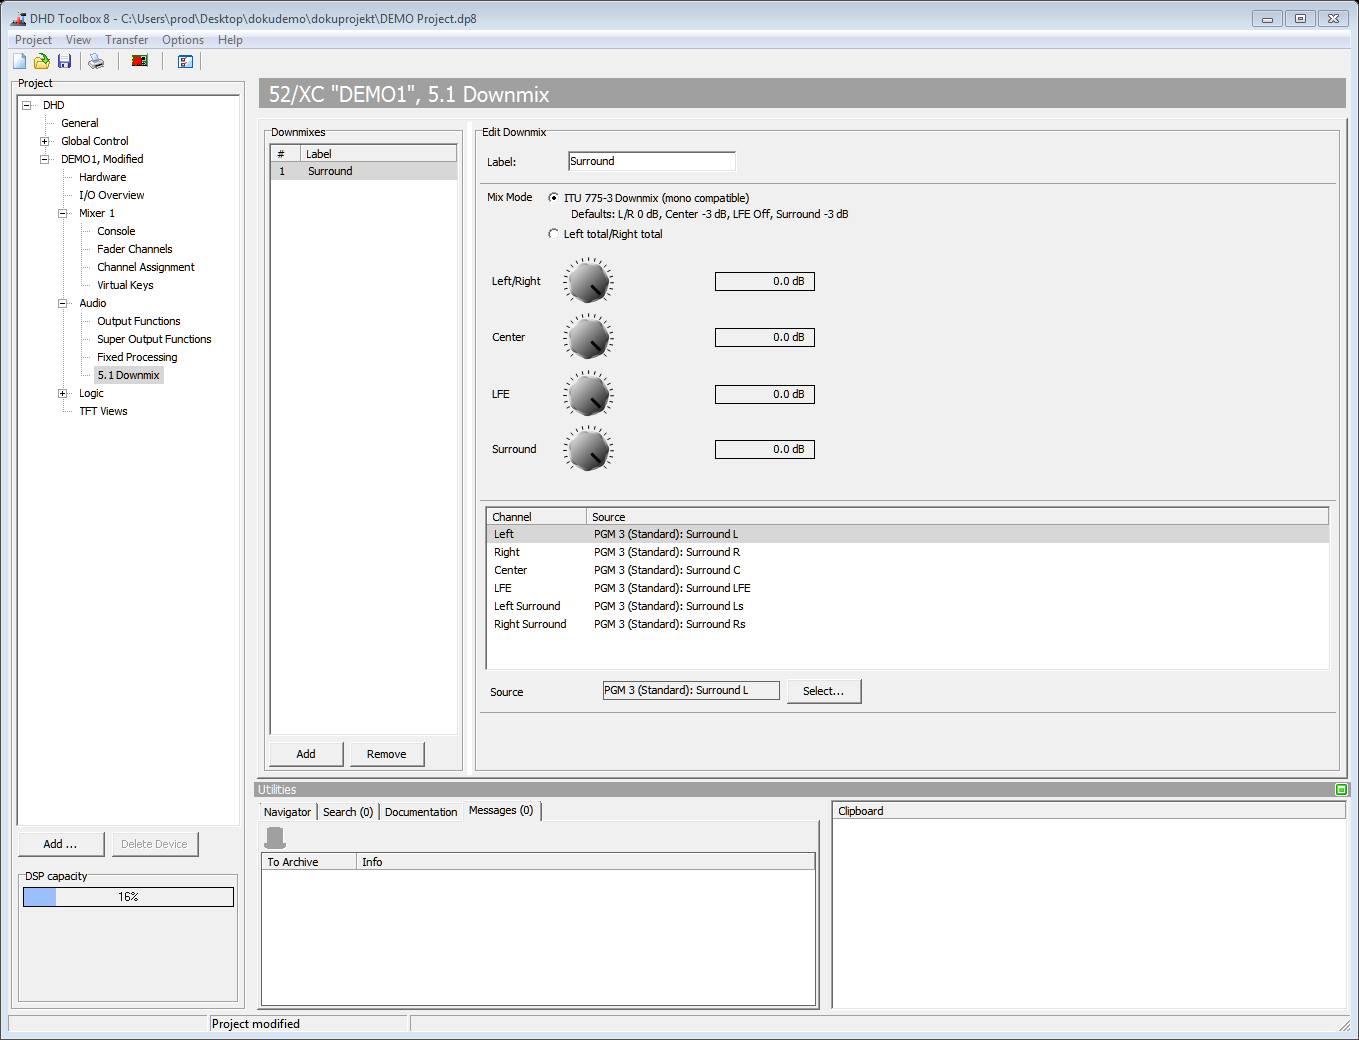Click the Save floppy disk icon
This screenshot has width=1359, height=1040.
(x=64, y=61)
